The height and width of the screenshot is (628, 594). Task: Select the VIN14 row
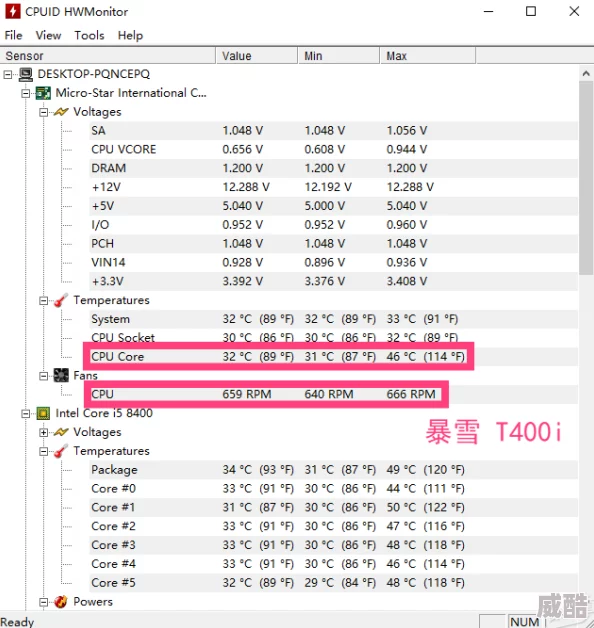click(333, 262)
